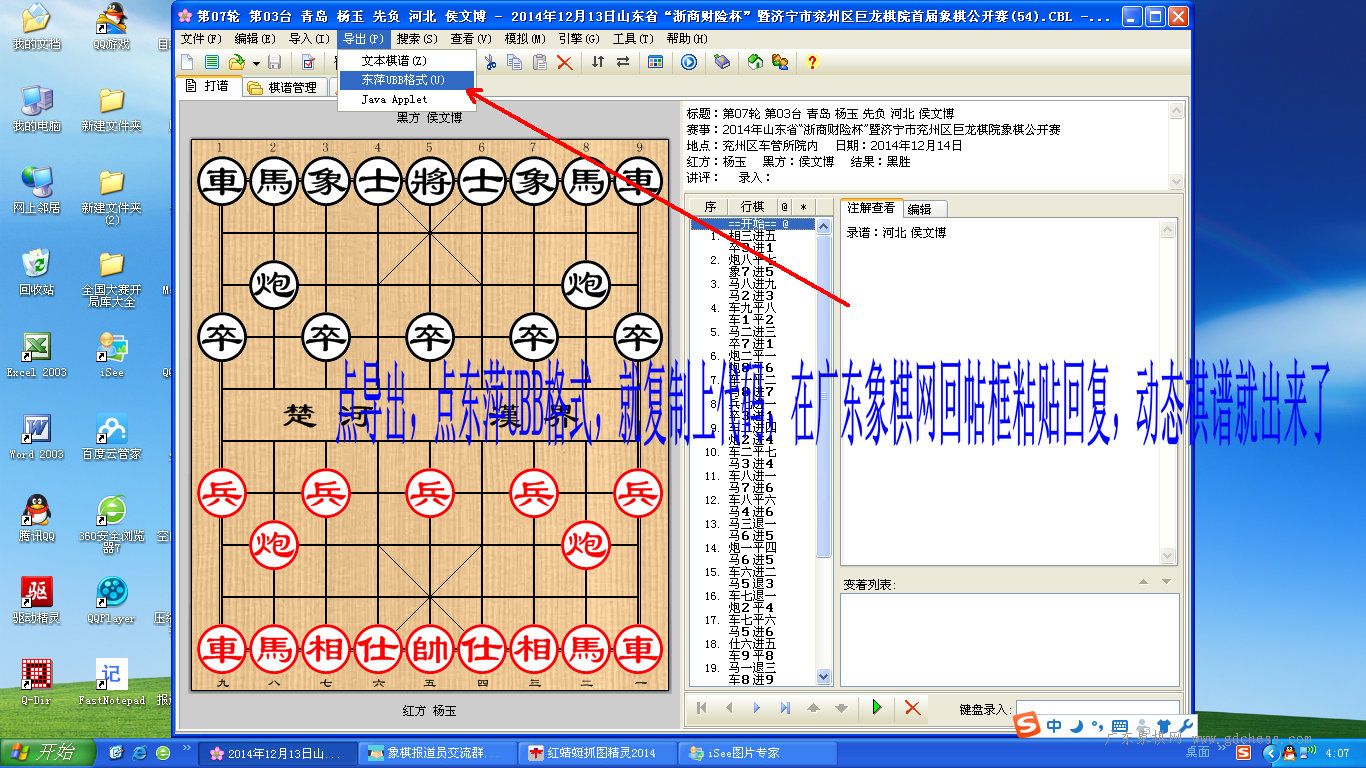The image size is (1366, 768).
Task: Click the red X stop button
Action: (912, 708)
